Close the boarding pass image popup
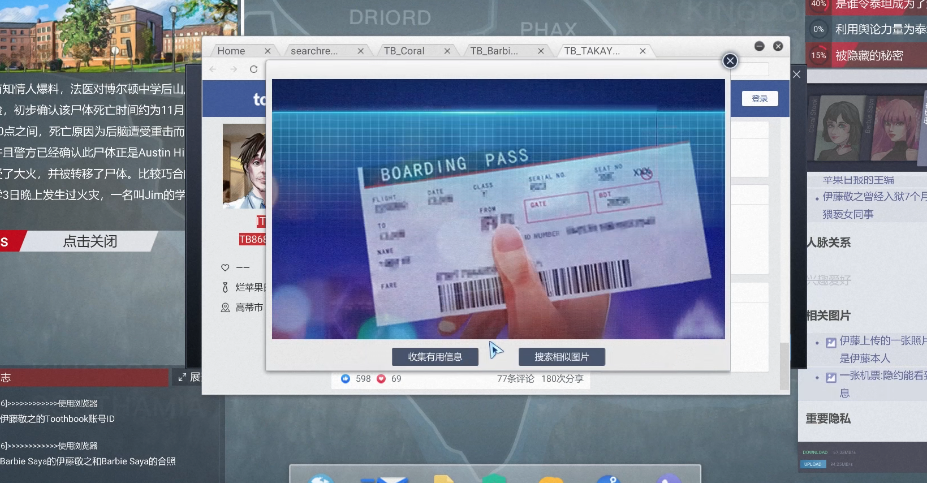 tap(730, 61)
